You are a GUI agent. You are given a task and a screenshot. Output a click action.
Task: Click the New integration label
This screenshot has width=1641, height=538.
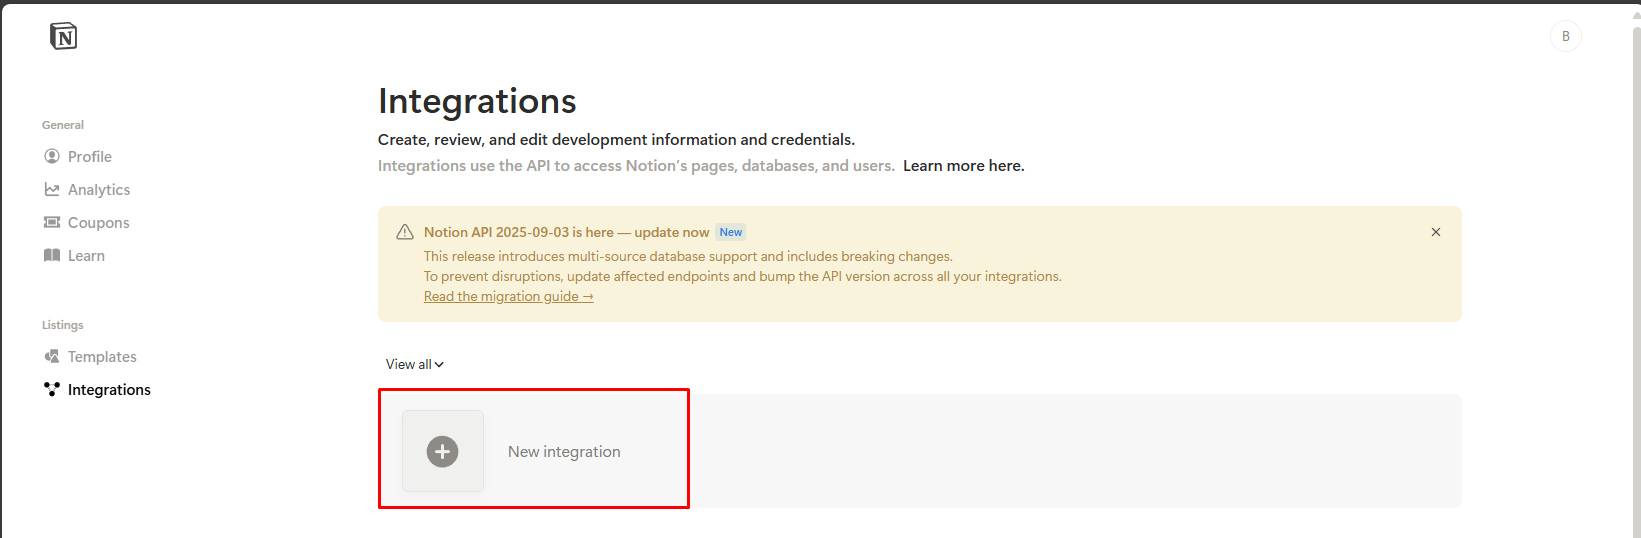tap(564, 451)
